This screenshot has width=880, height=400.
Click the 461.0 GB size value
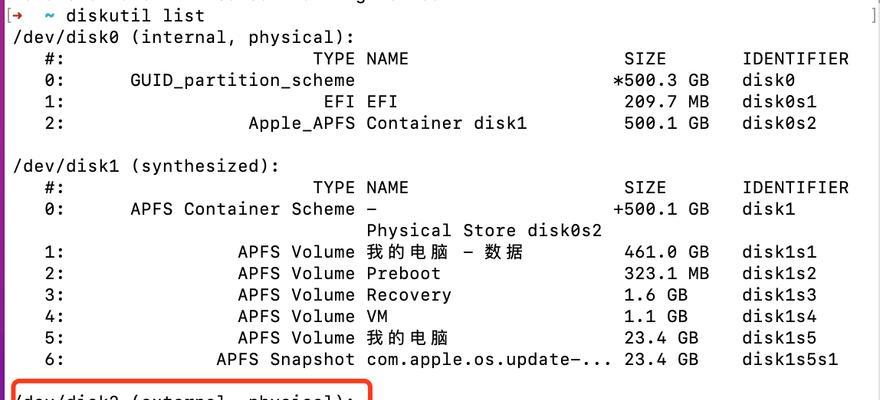click(x=666, y=252)
